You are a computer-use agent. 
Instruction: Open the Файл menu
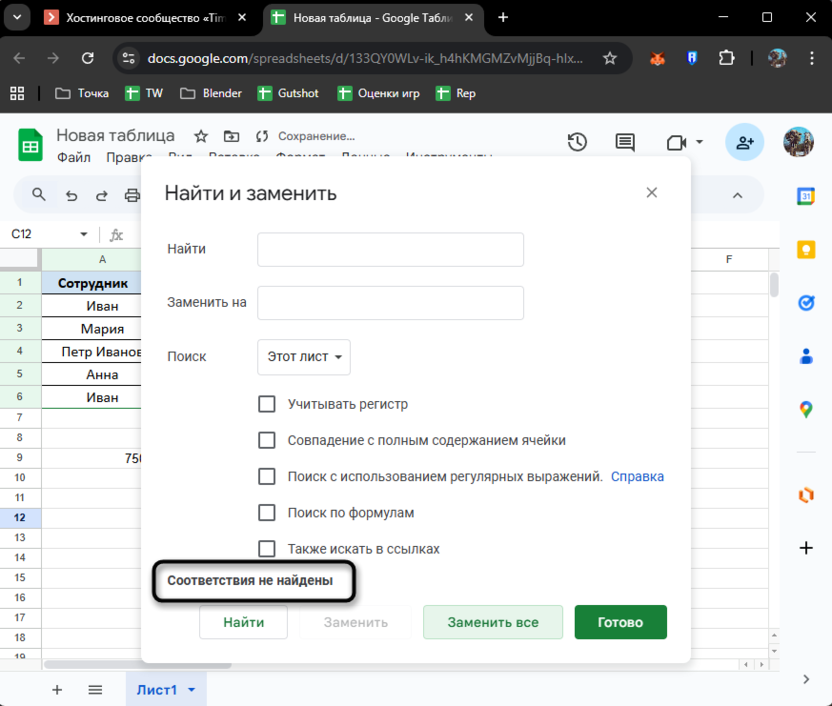[x=73, y=157]
